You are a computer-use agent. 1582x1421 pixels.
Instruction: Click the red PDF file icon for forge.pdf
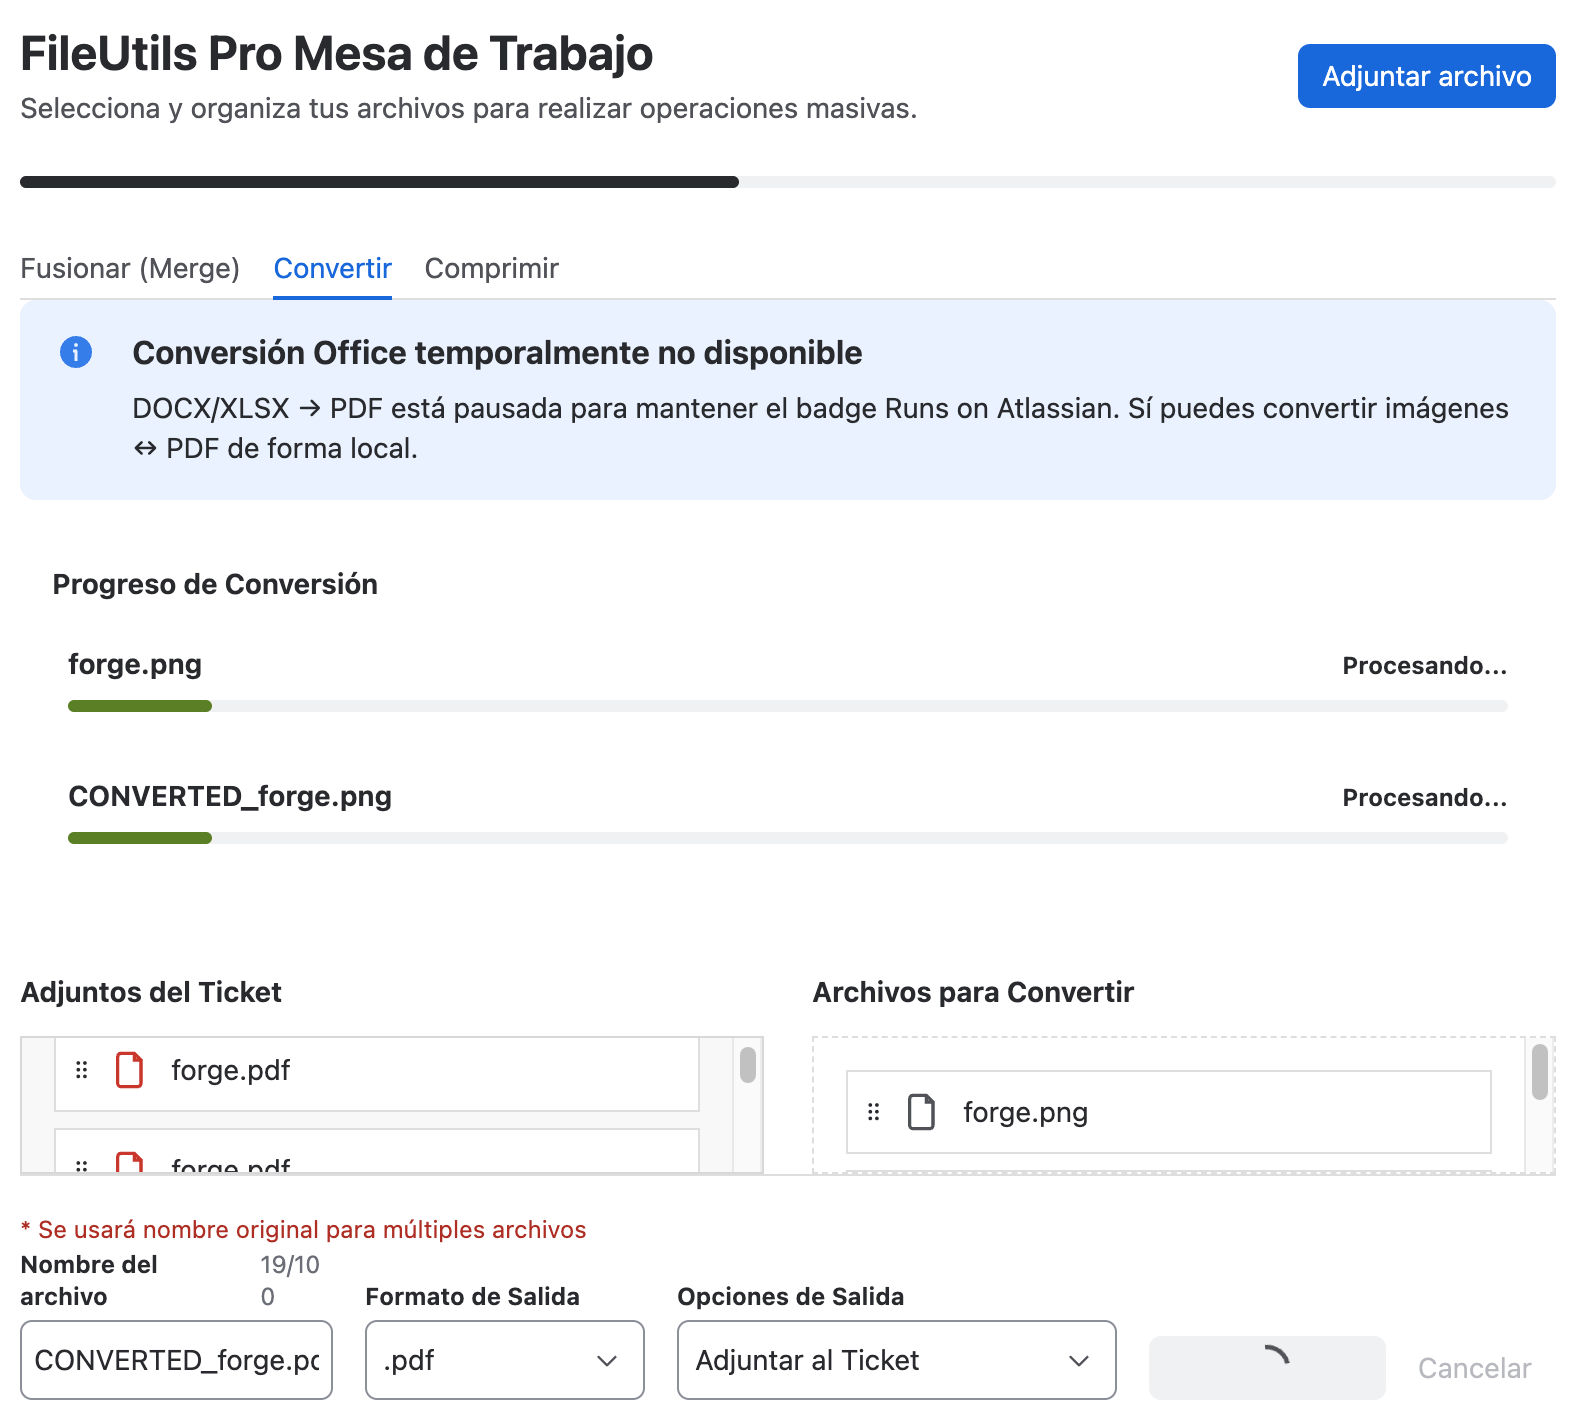pyautogui.click(x=130, y=1070)
